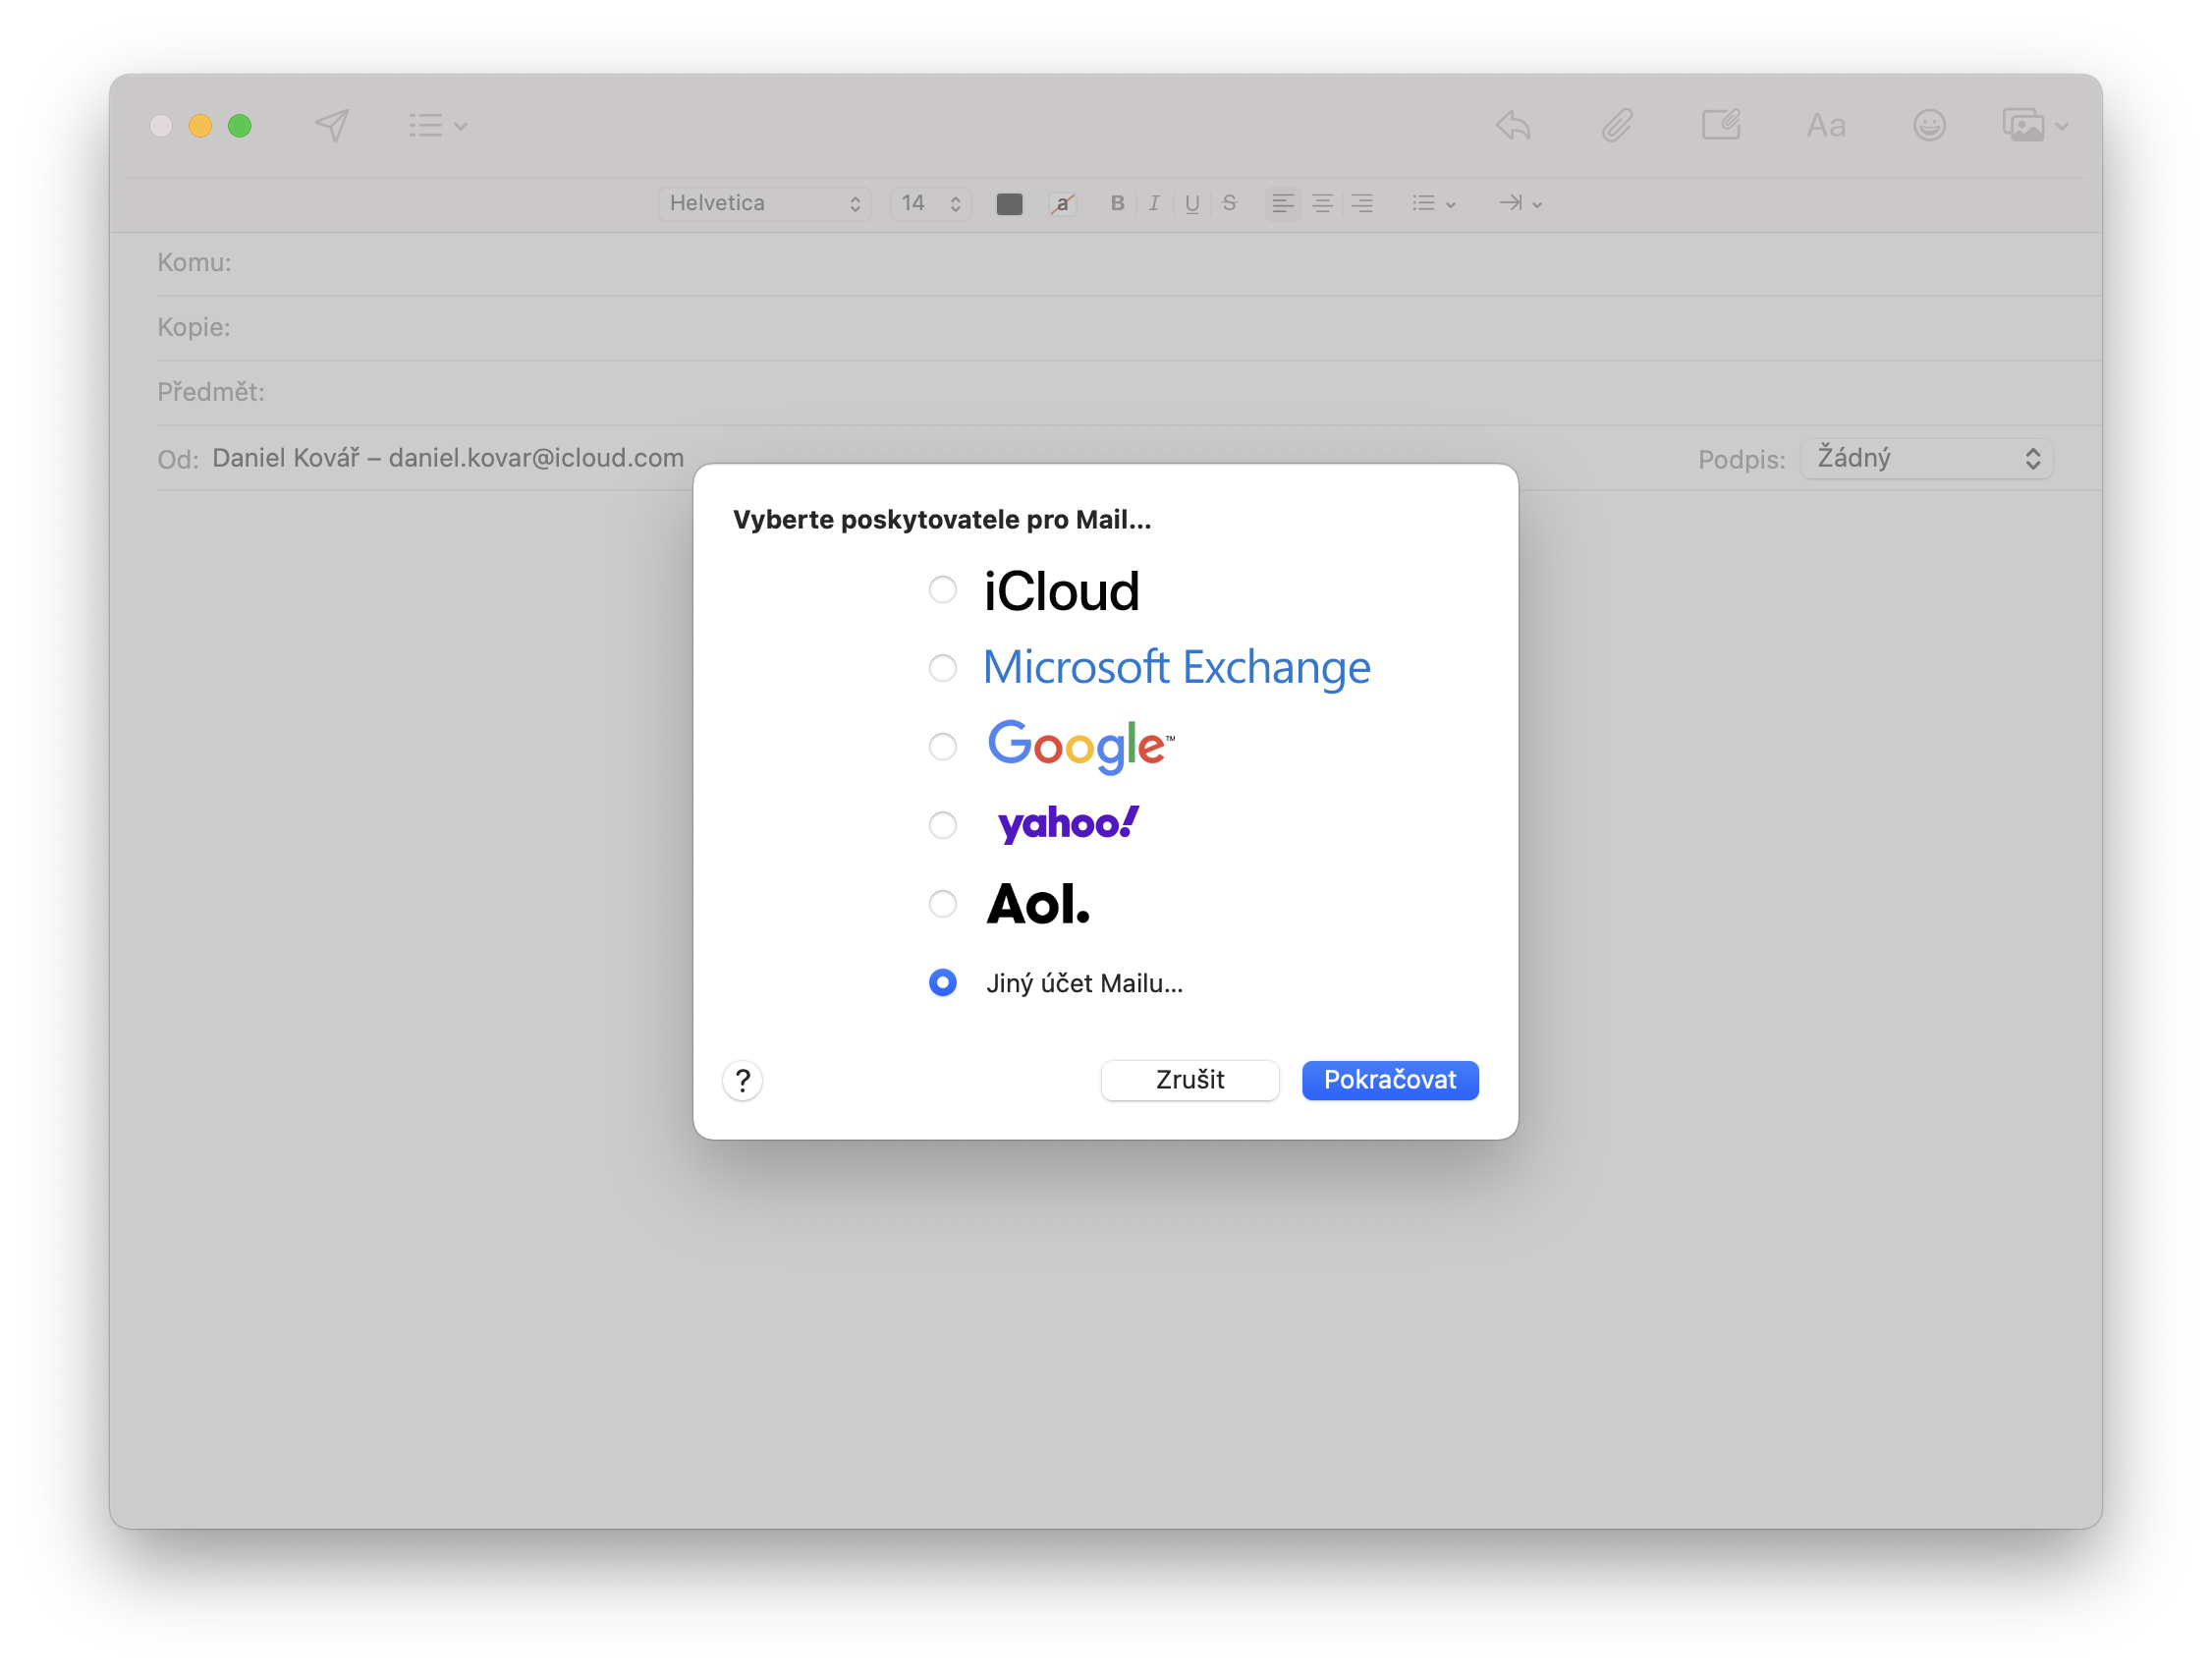This screenshot has height=1674, width=2212.
Task: Click the markup/annotate icon in toolbar
Action: coord(1721,125)
